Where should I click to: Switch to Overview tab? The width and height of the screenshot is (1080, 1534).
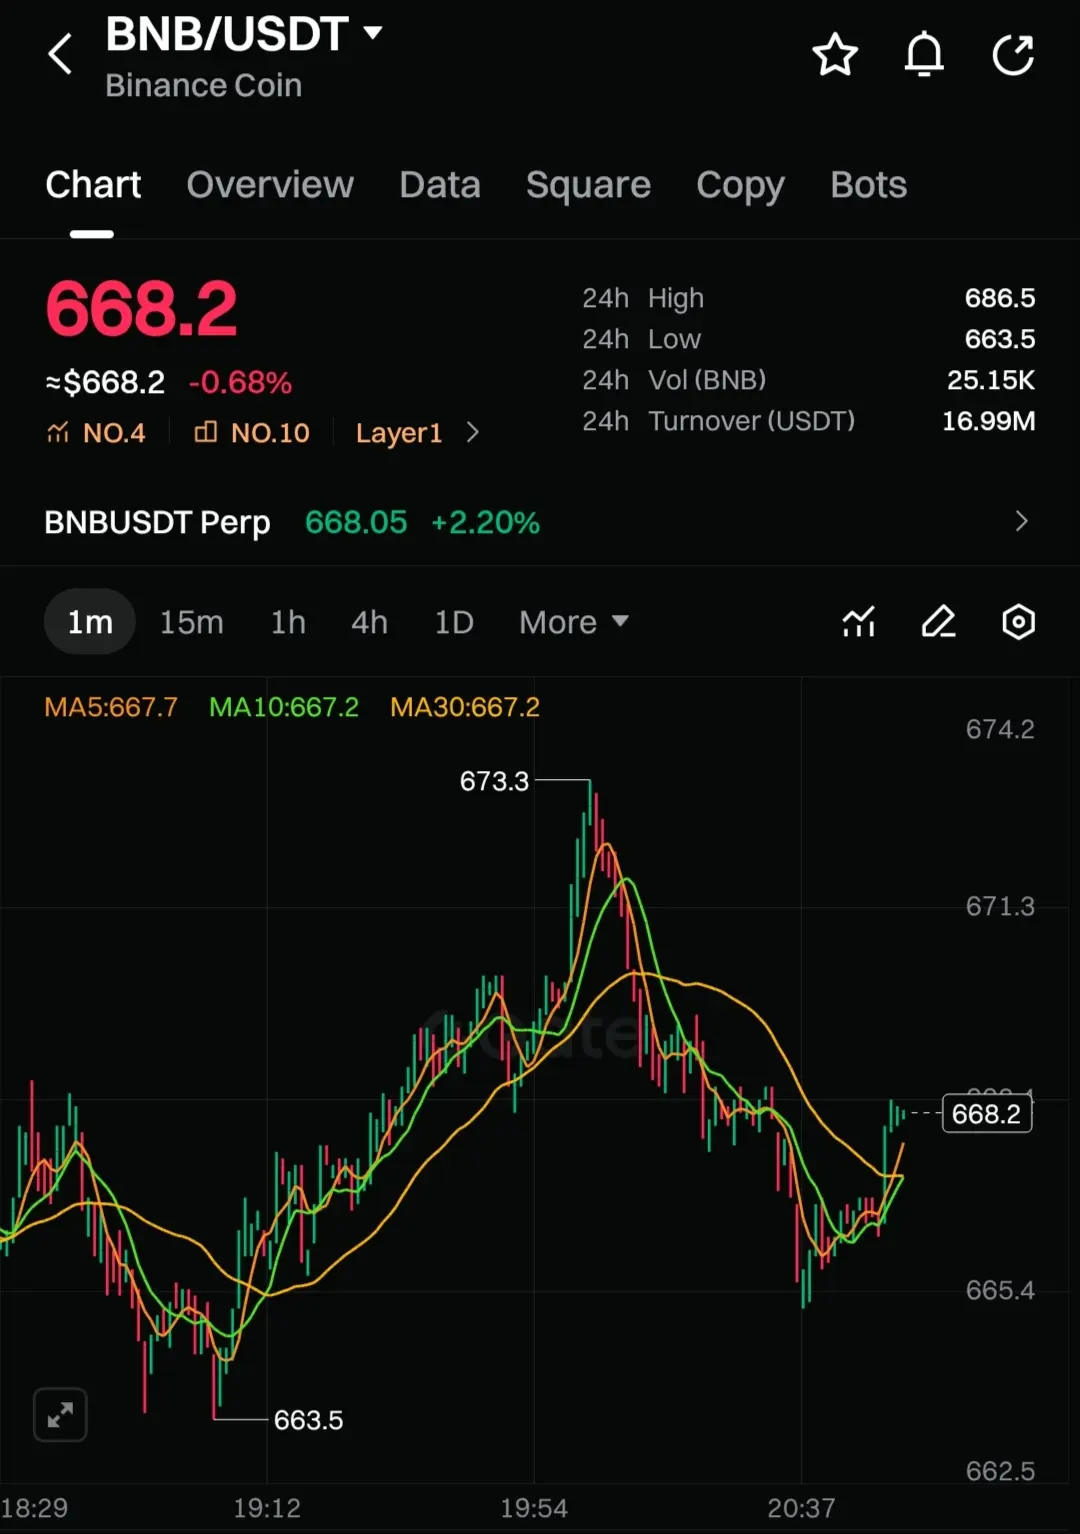coord(270,185)
